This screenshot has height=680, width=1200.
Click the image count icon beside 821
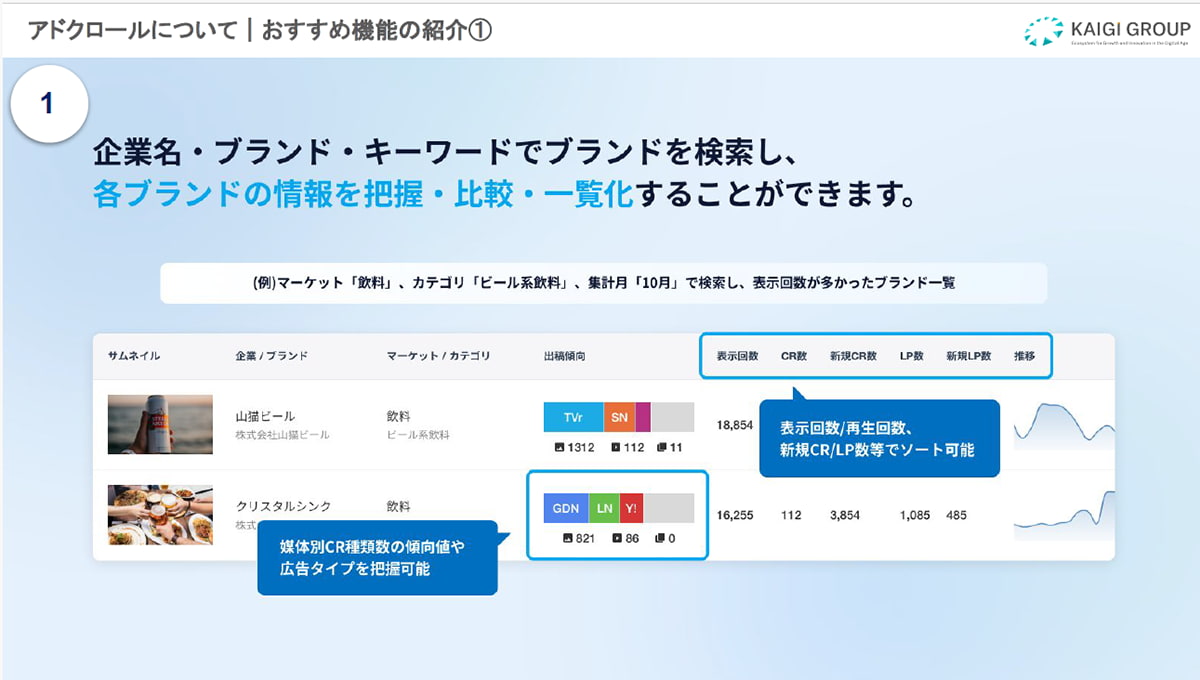[x=568, y=538]
